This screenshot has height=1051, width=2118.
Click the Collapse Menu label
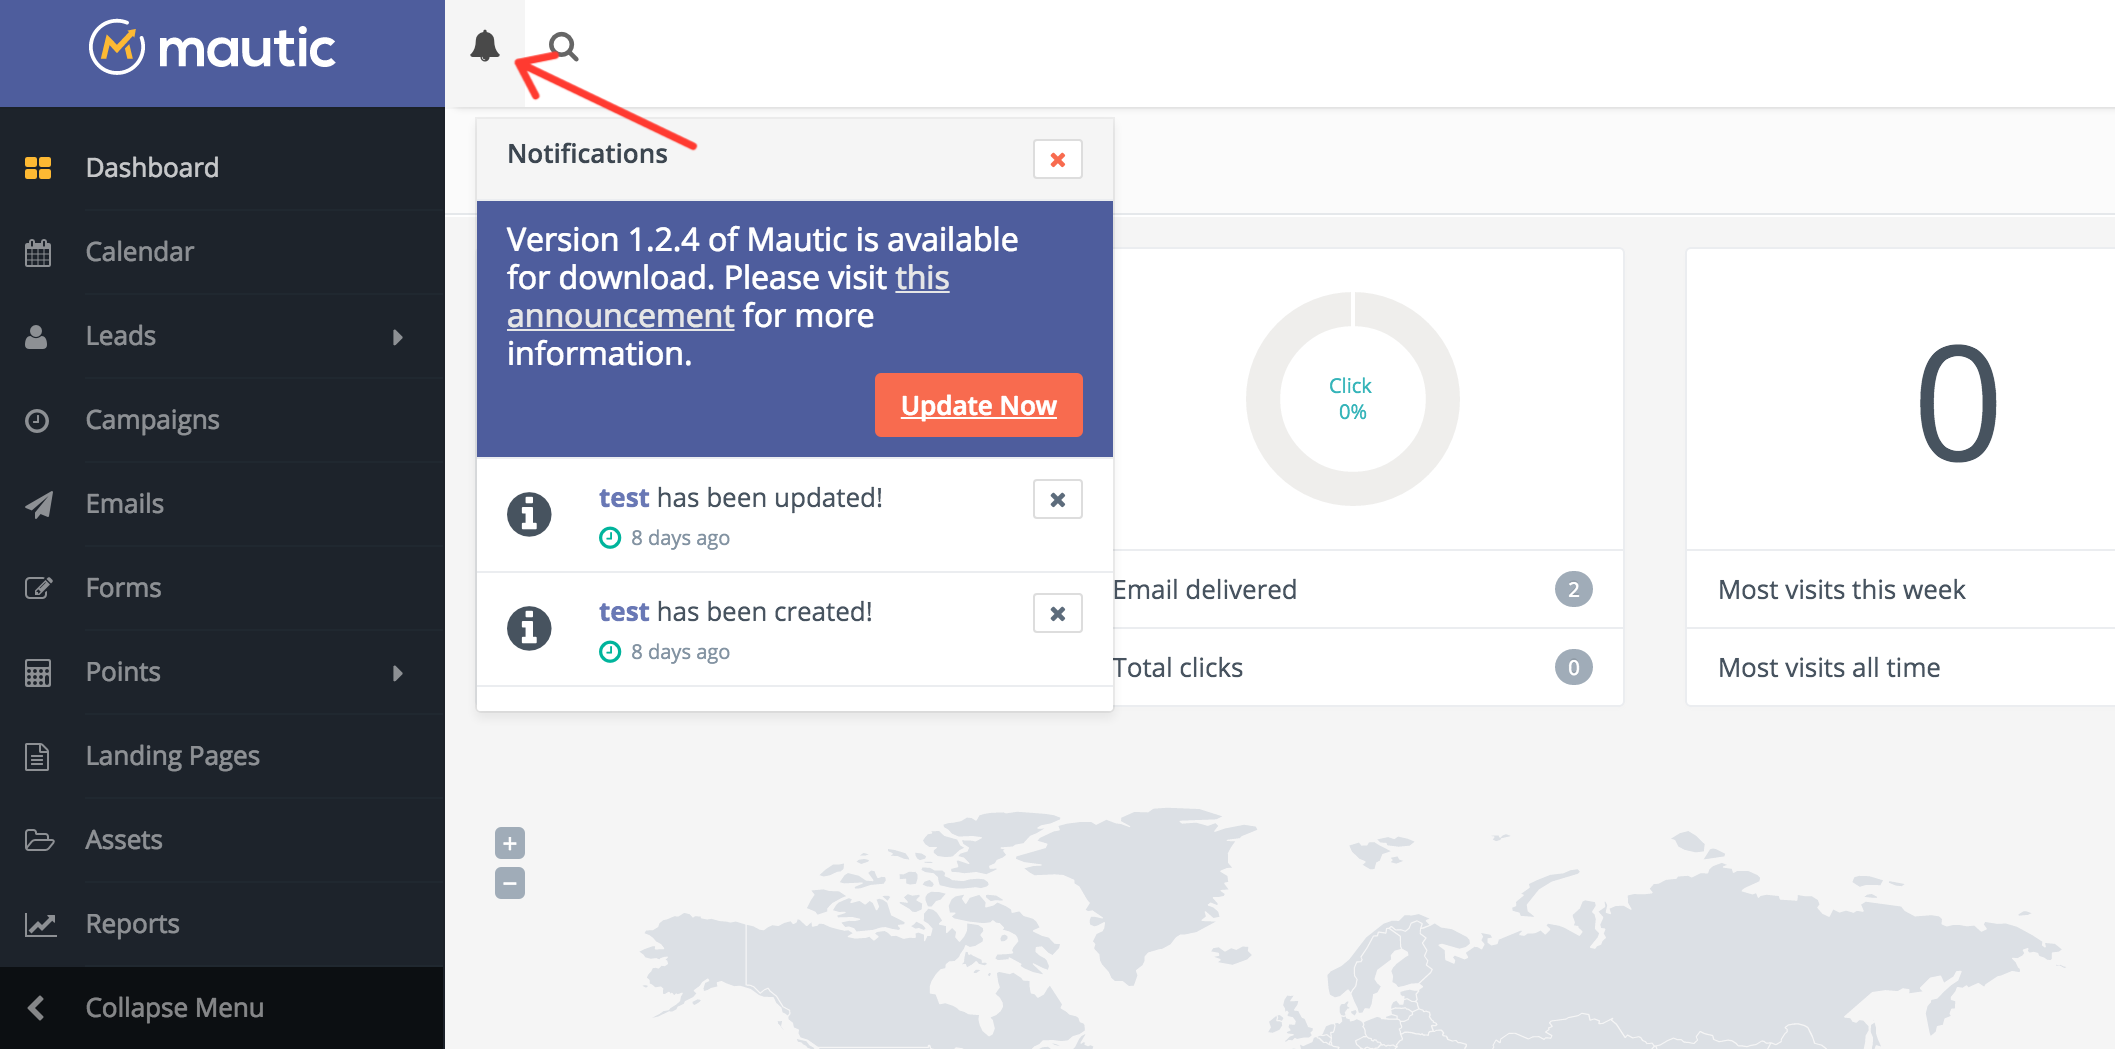click(175, 1008)
